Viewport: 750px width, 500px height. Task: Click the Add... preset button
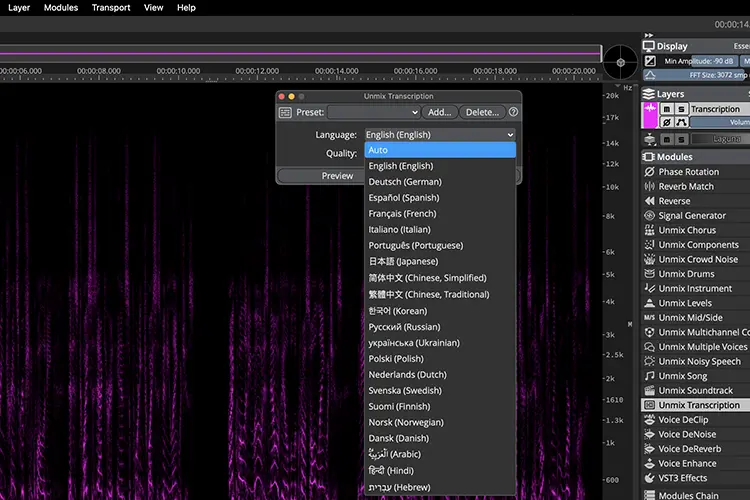tap(440, 112)
